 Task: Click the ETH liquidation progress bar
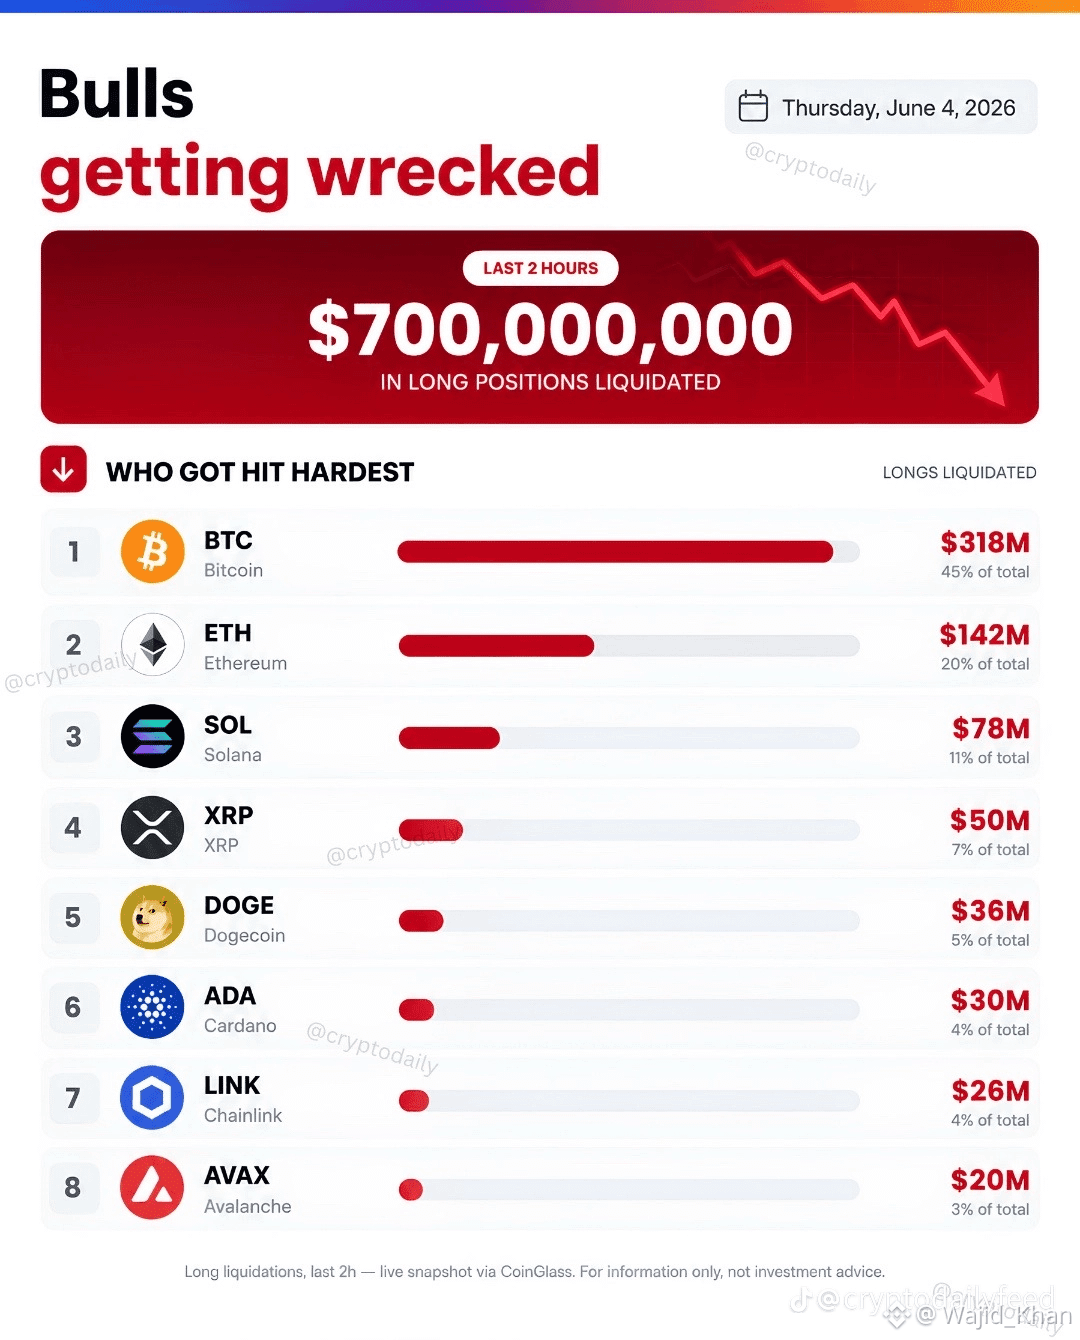[628, 646]
